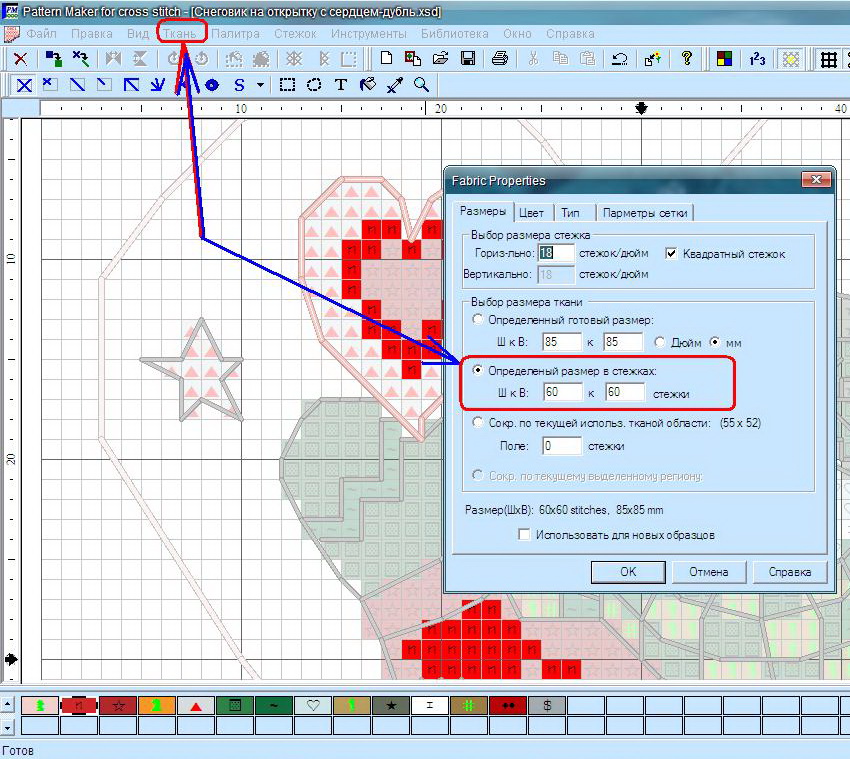The height and width of the screenshot is (759, 850).
Task: Select the rectangular selection tool
Action: [288, 85]
